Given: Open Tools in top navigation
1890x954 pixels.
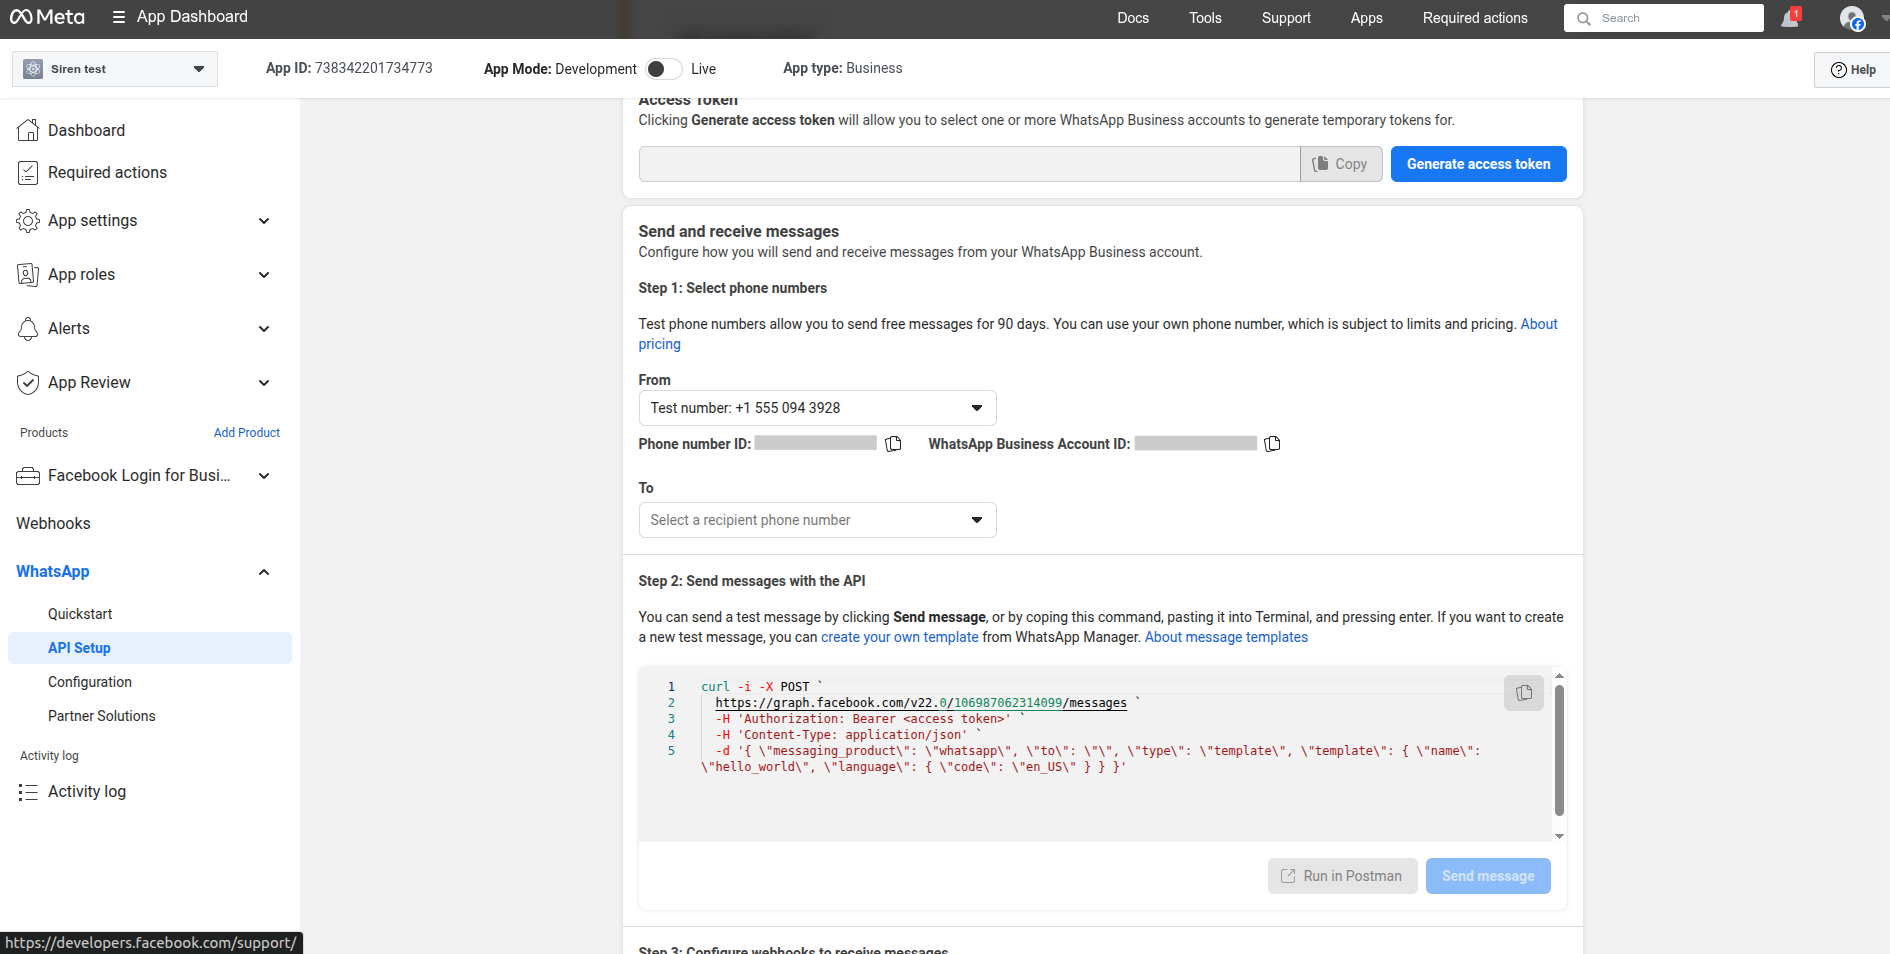Looking at the screenshot, I should pos(1205,18).
